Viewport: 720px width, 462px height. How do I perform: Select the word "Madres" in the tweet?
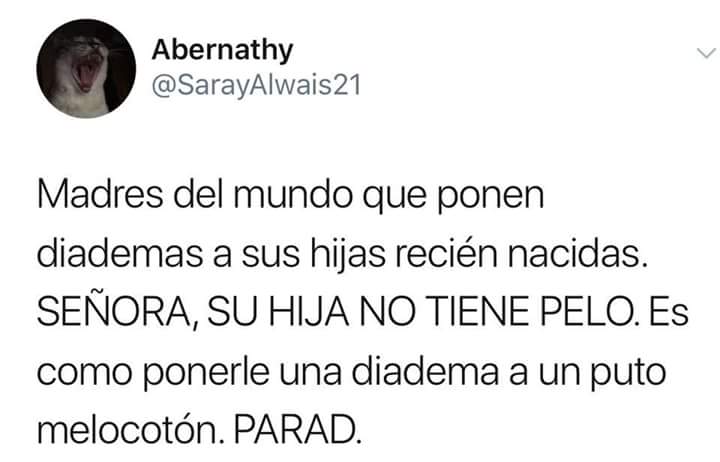coord(100,195)
